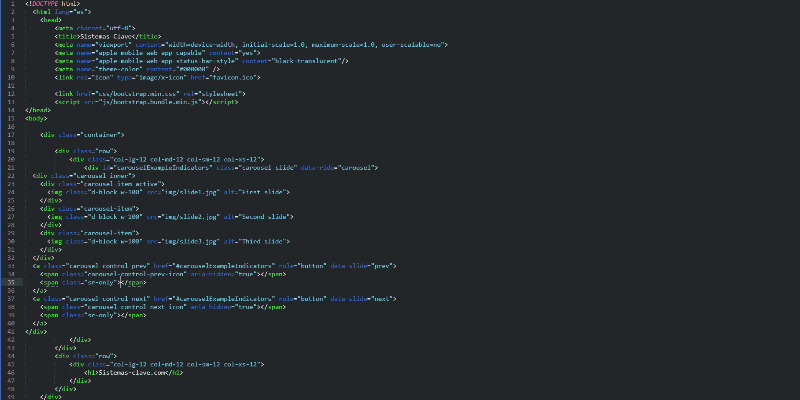800x400 pixels.
Task: Click the opening <body> tag
Action: pos(36,118)
